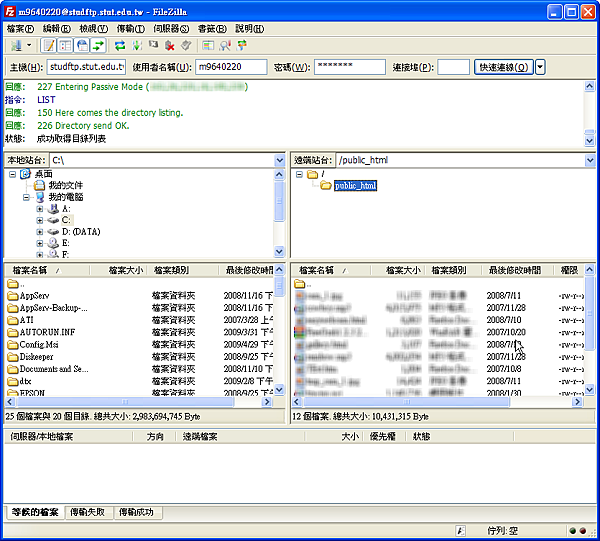This screenshot has height=541, width=600.
Task: Reconnect to last server icon
Action: coord(186,46)
